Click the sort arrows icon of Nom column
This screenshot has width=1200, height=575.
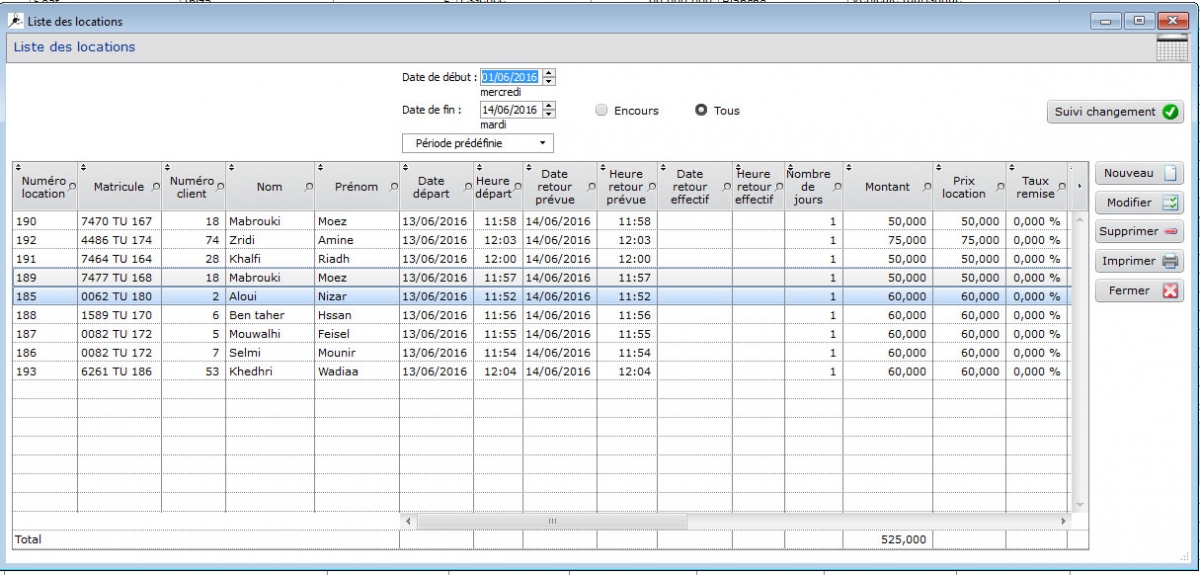pos(231,167)
